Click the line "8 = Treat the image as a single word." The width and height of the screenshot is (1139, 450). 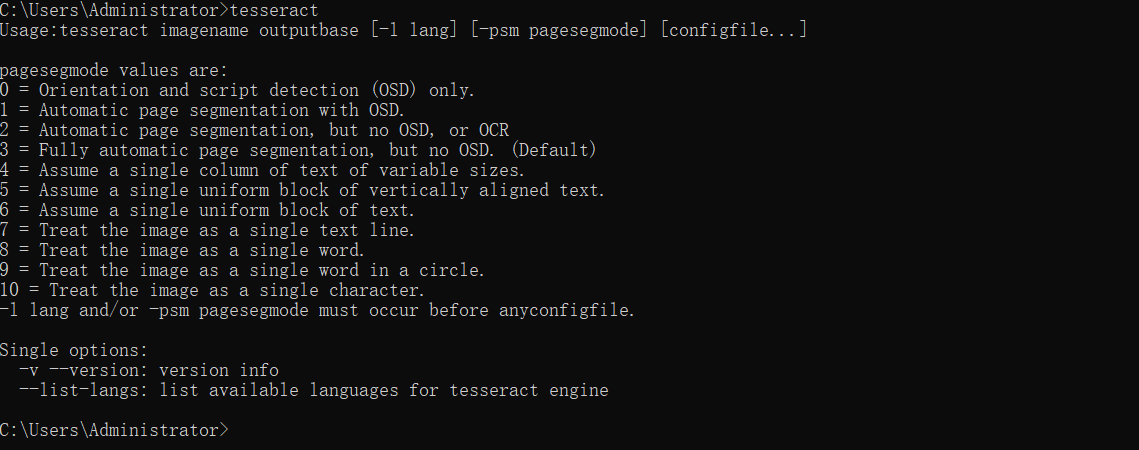point(182,250)
